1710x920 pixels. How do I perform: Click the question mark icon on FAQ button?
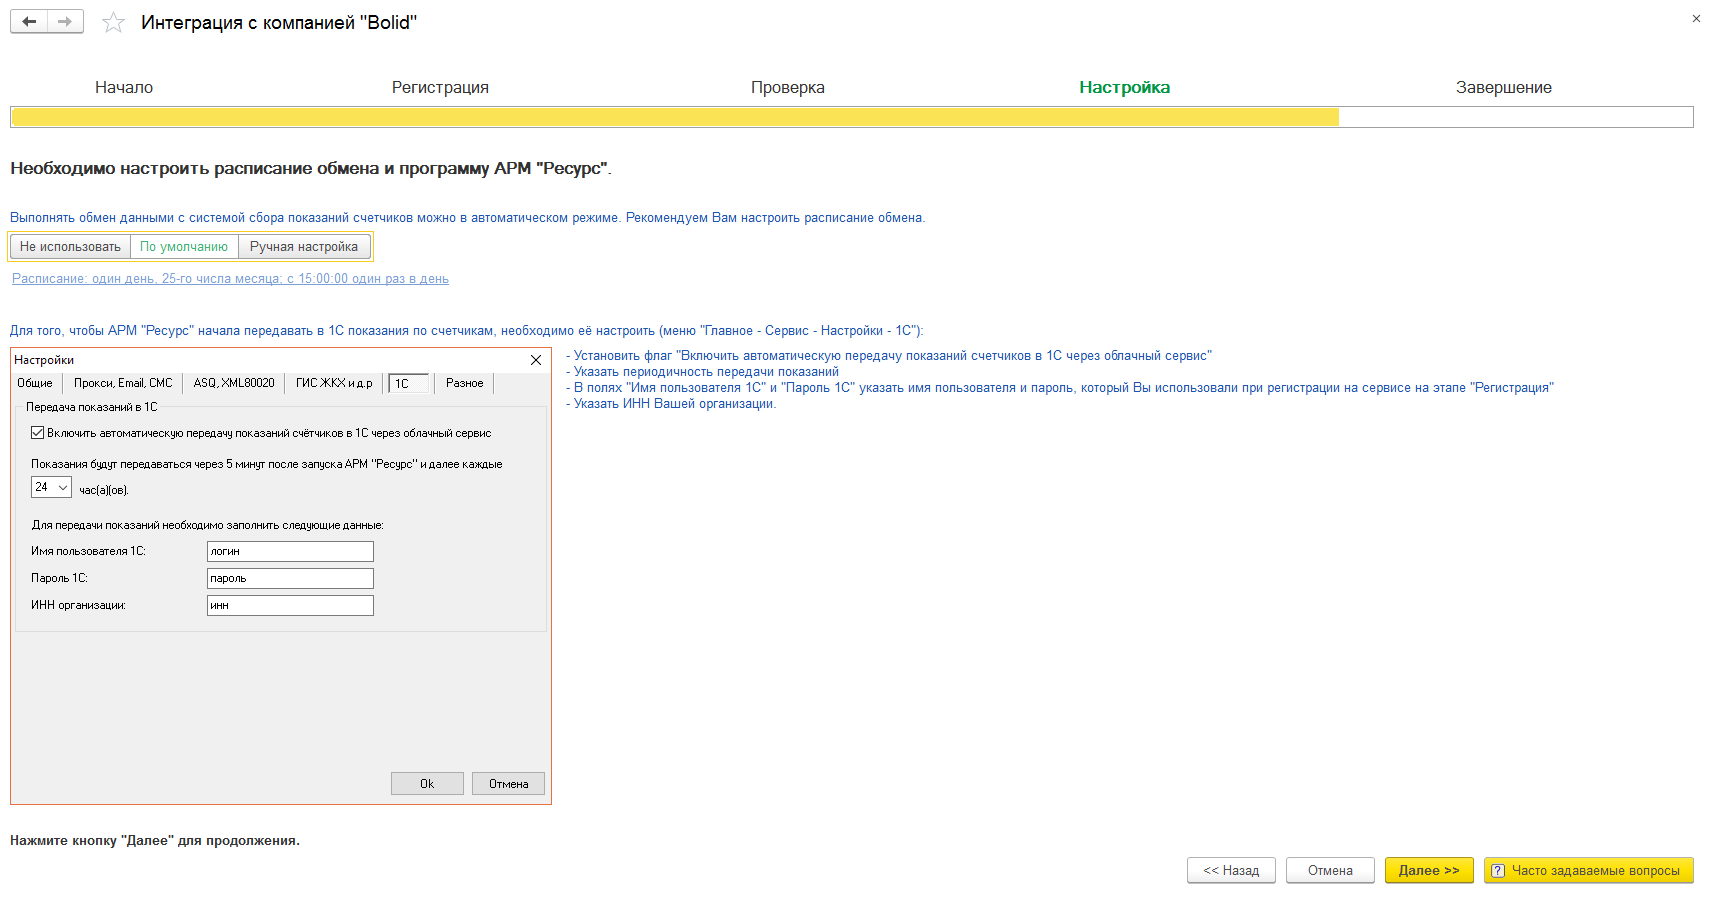(x=1497, y=871)
